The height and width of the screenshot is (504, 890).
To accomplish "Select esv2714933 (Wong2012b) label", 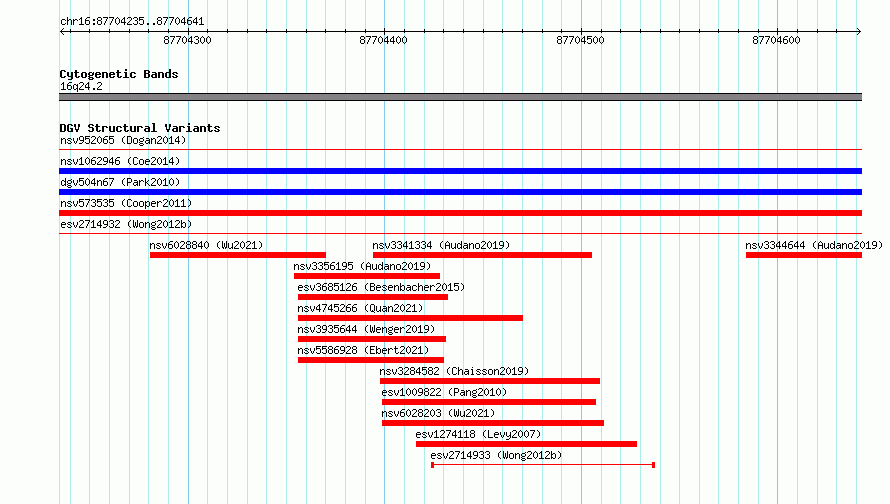I will pyautogui.click(x=496, y=455).
